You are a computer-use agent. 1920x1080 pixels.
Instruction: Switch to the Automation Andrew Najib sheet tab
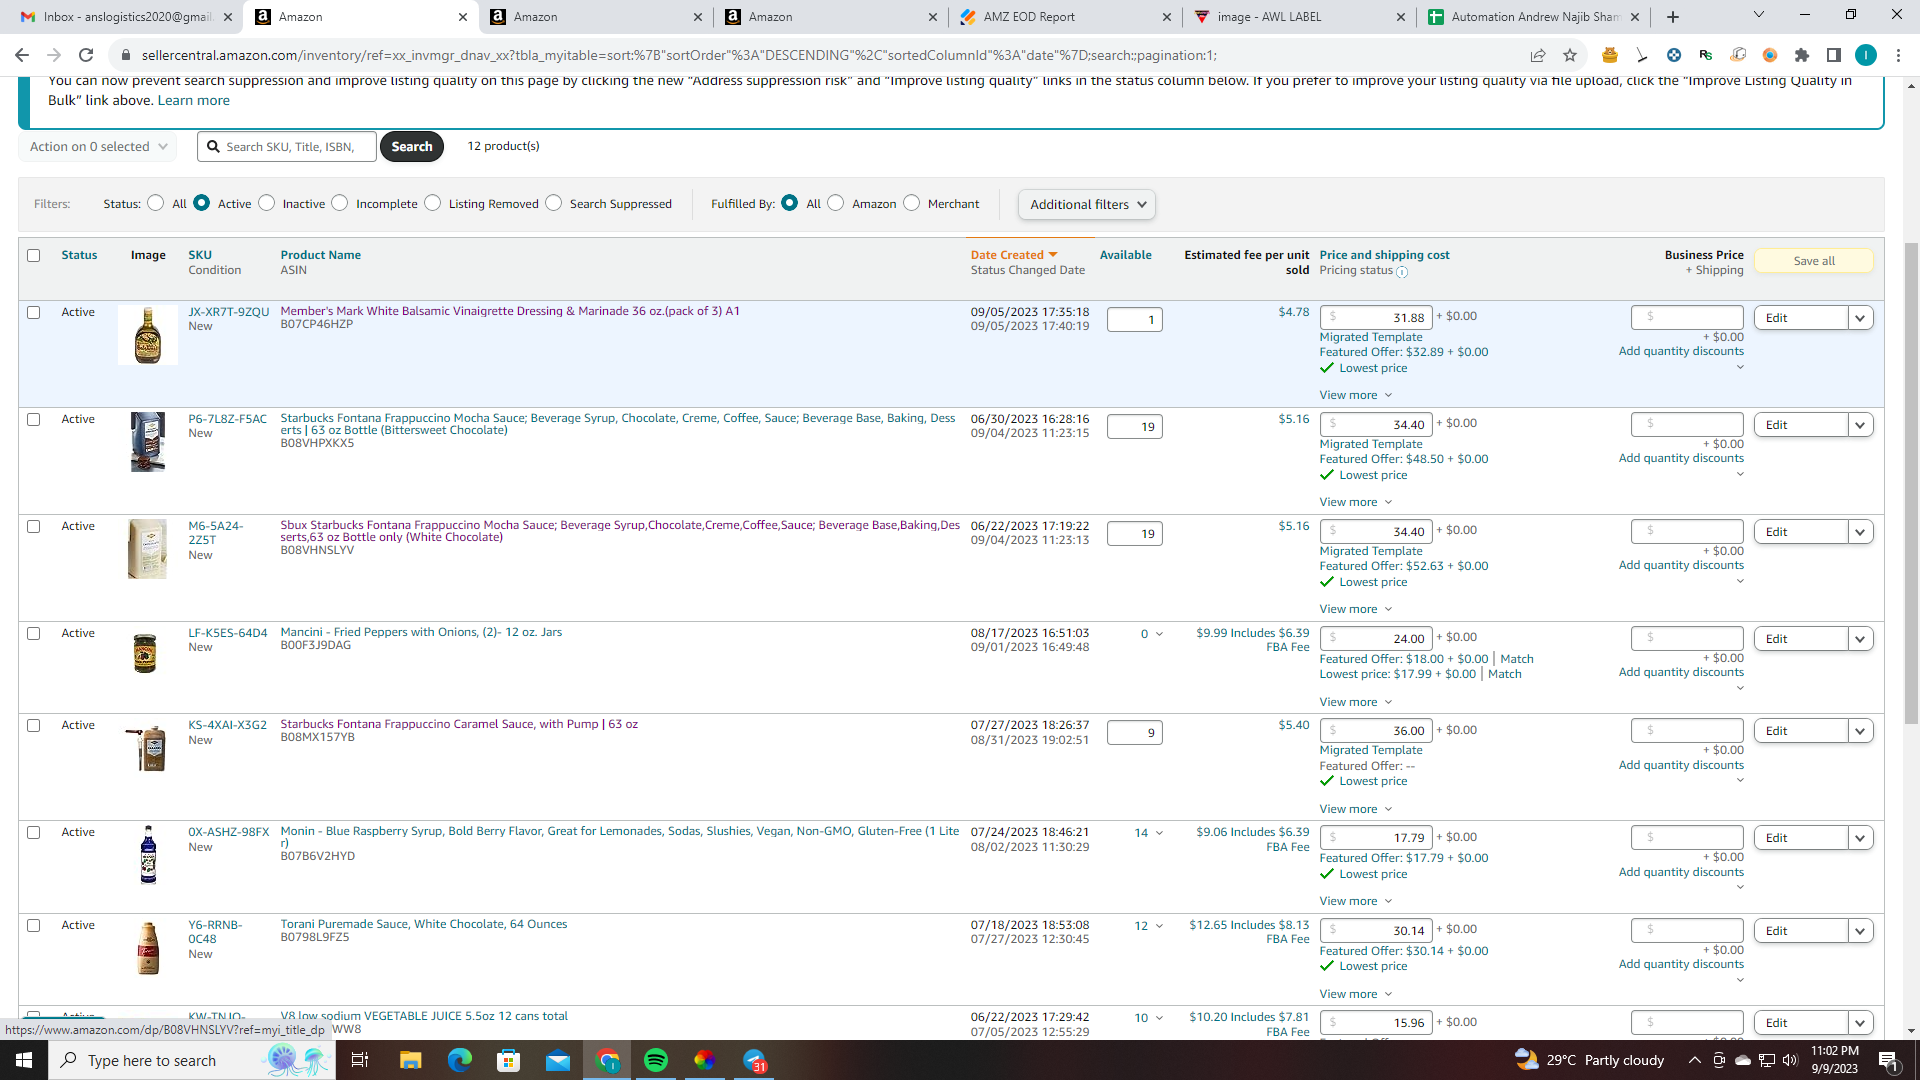coord(1533,17)
